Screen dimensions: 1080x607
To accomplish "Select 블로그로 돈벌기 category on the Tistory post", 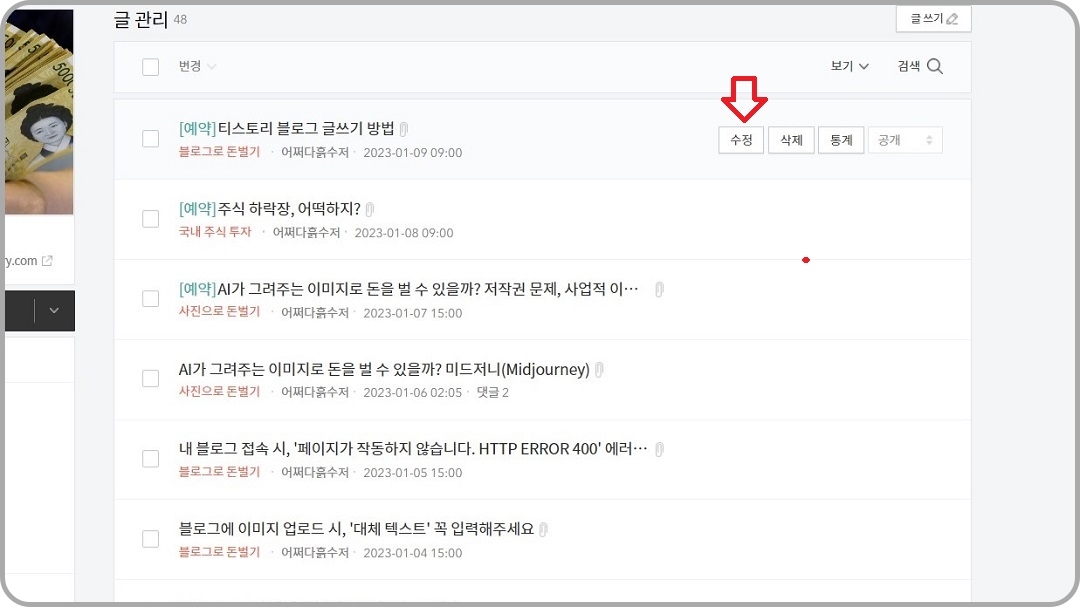I will point(219,152).
